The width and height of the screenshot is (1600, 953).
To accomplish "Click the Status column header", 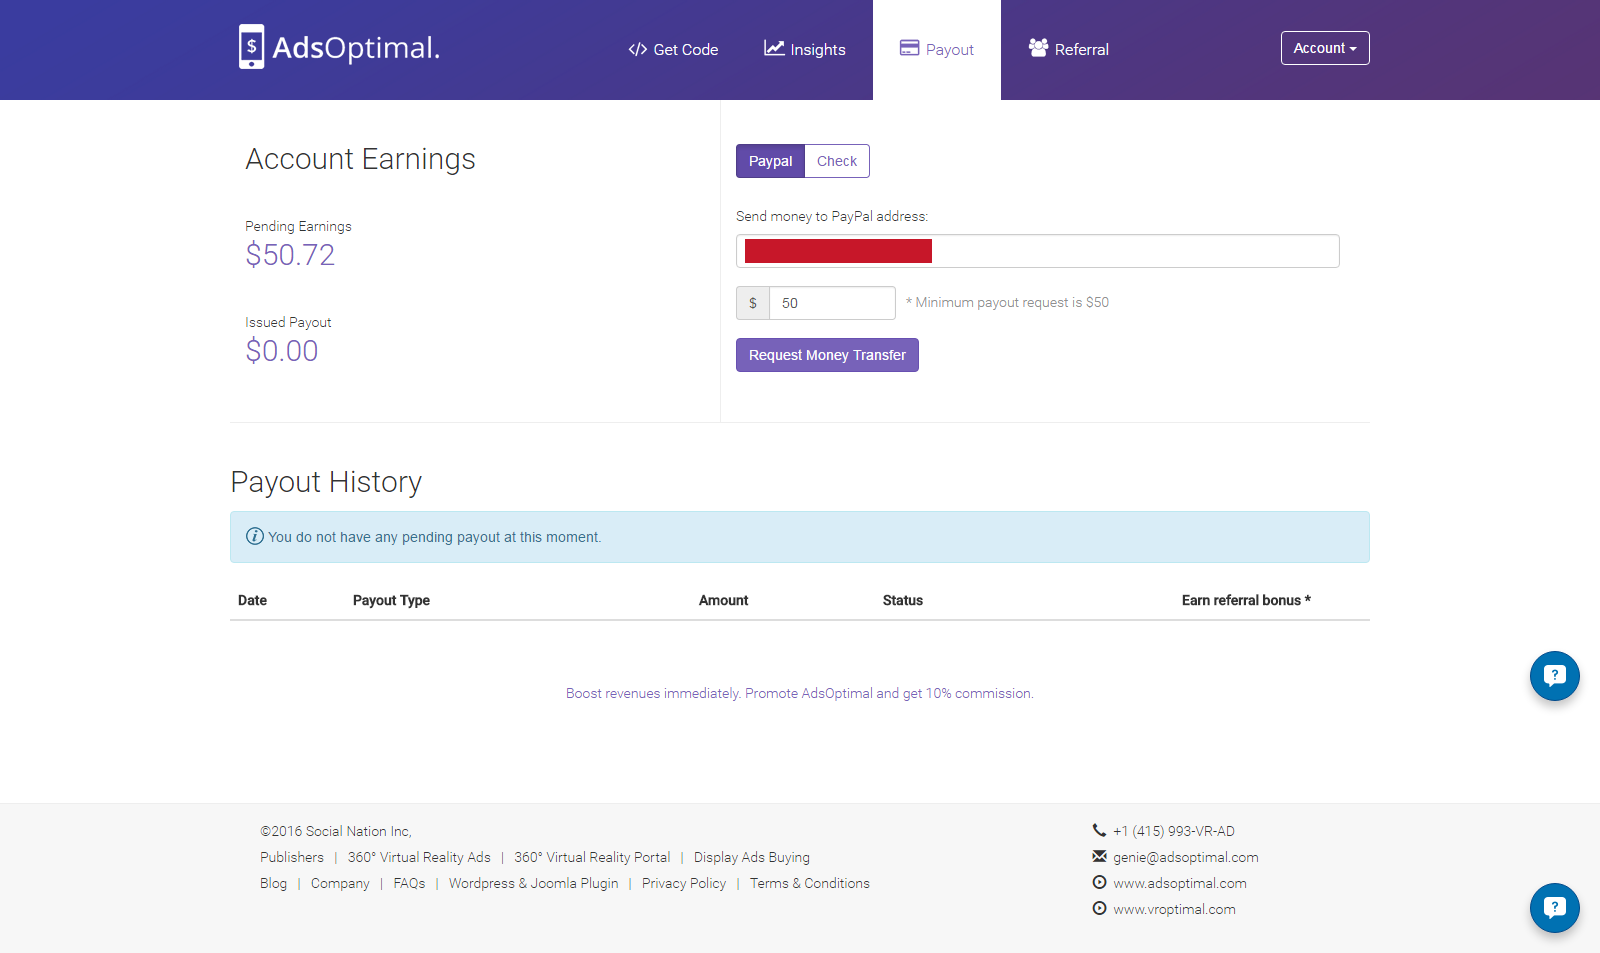I will (x=903, y=600).
